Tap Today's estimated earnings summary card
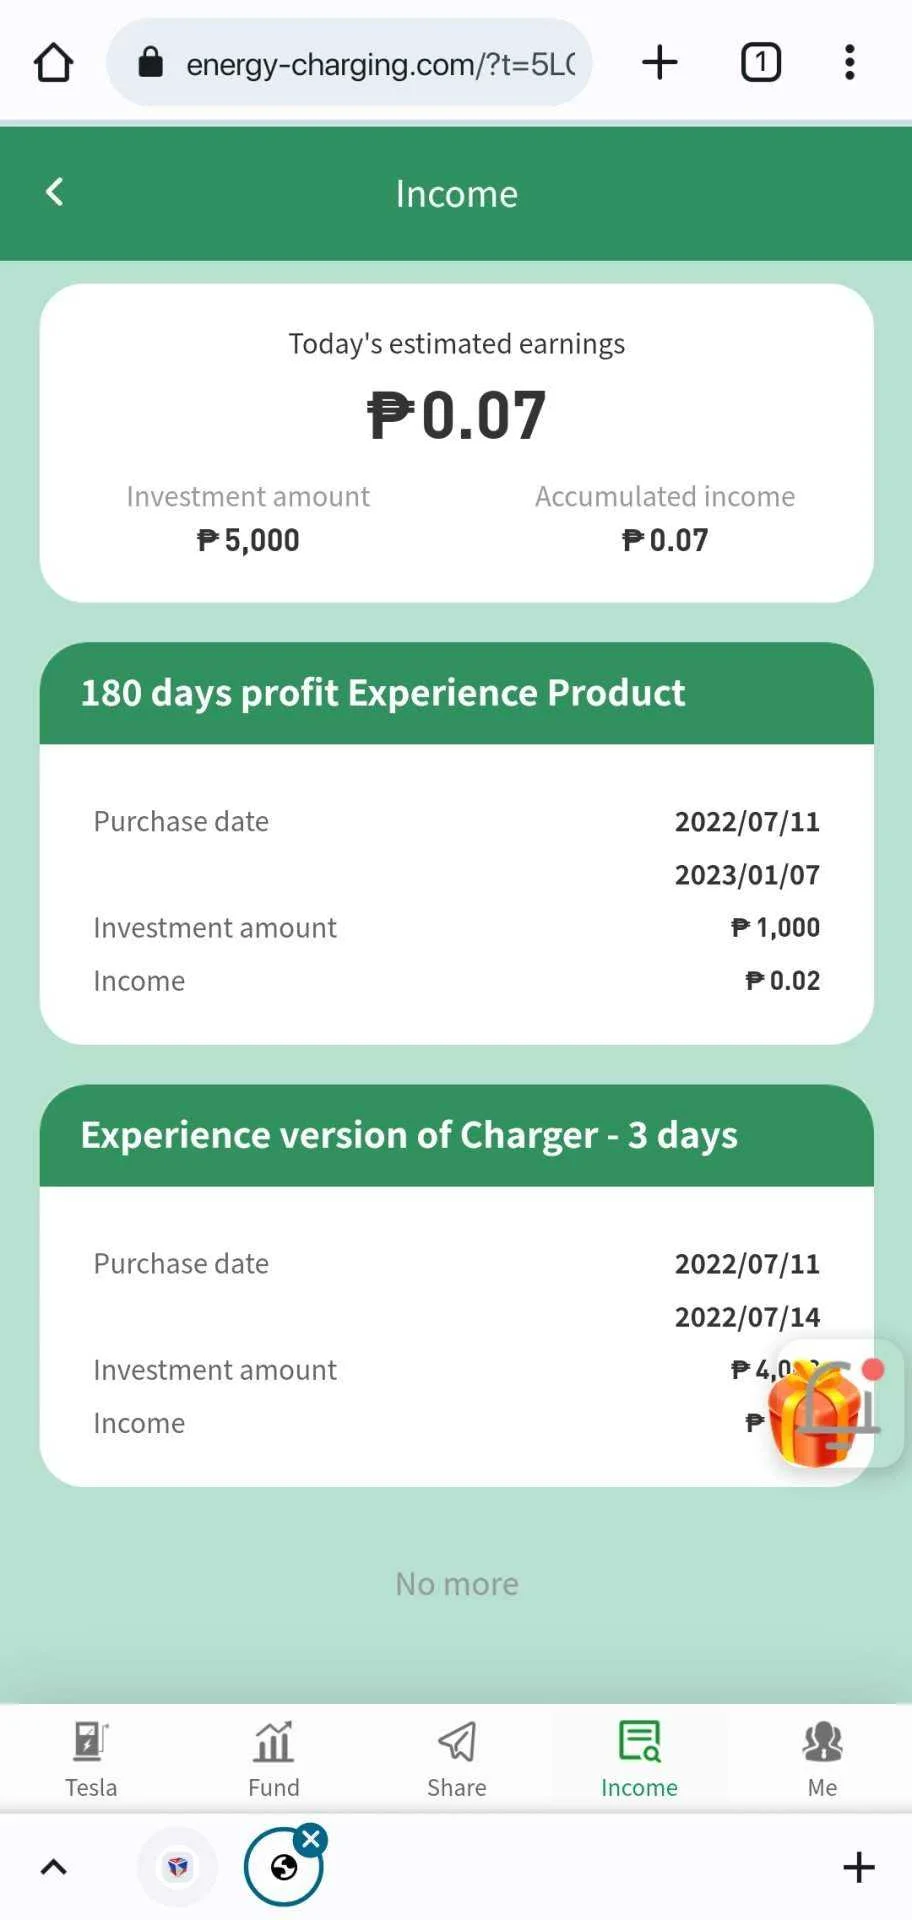Image resolution: width=912 pixels, height=1920 pixels. click(456, 443)
